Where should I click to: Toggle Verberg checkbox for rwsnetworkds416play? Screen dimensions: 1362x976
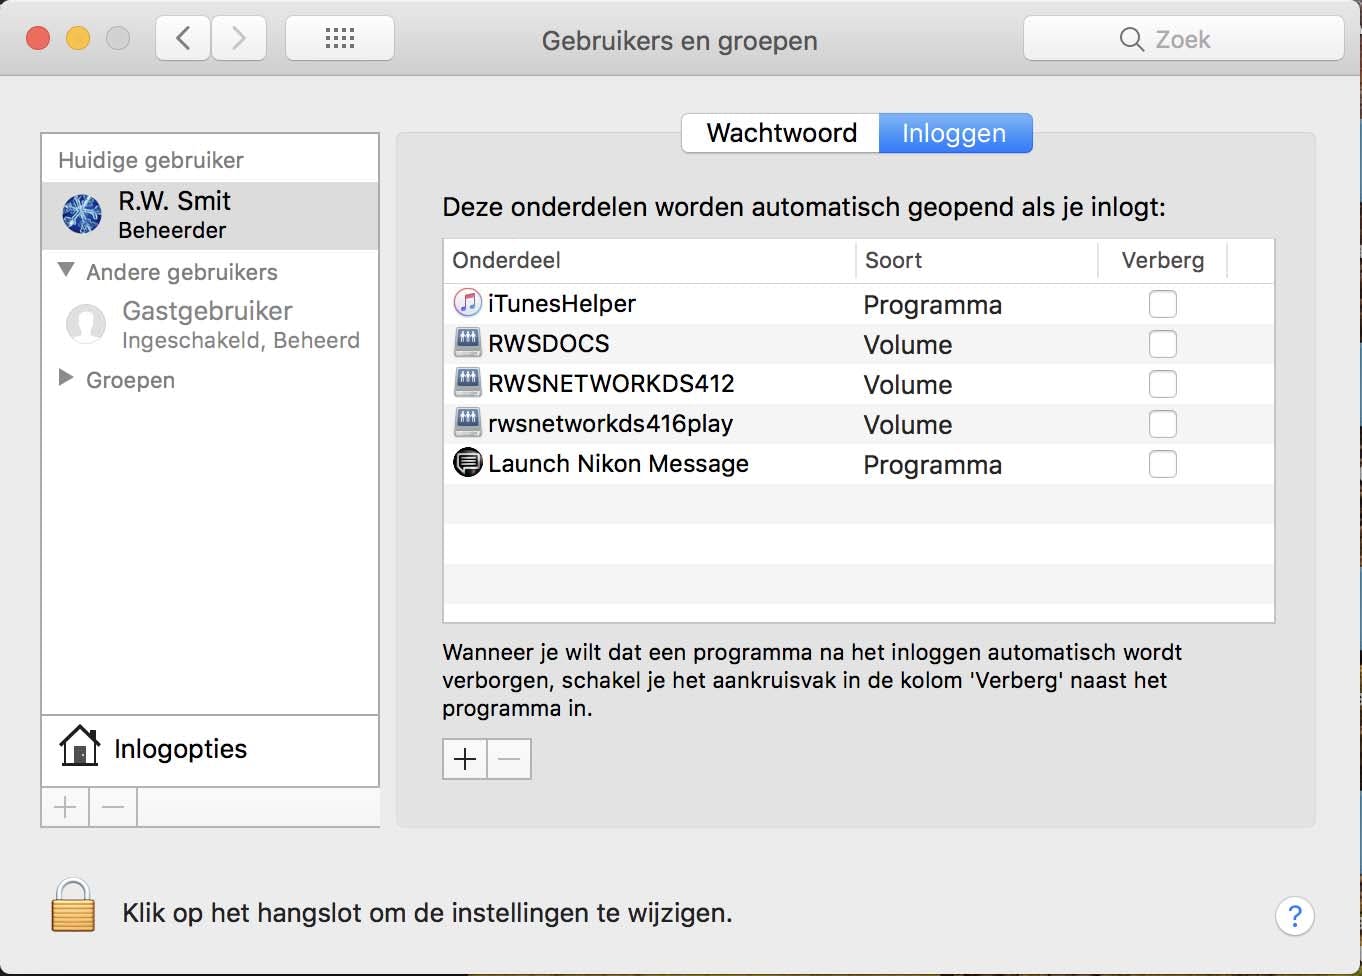pyautogui.click(x=1163, y=424)
